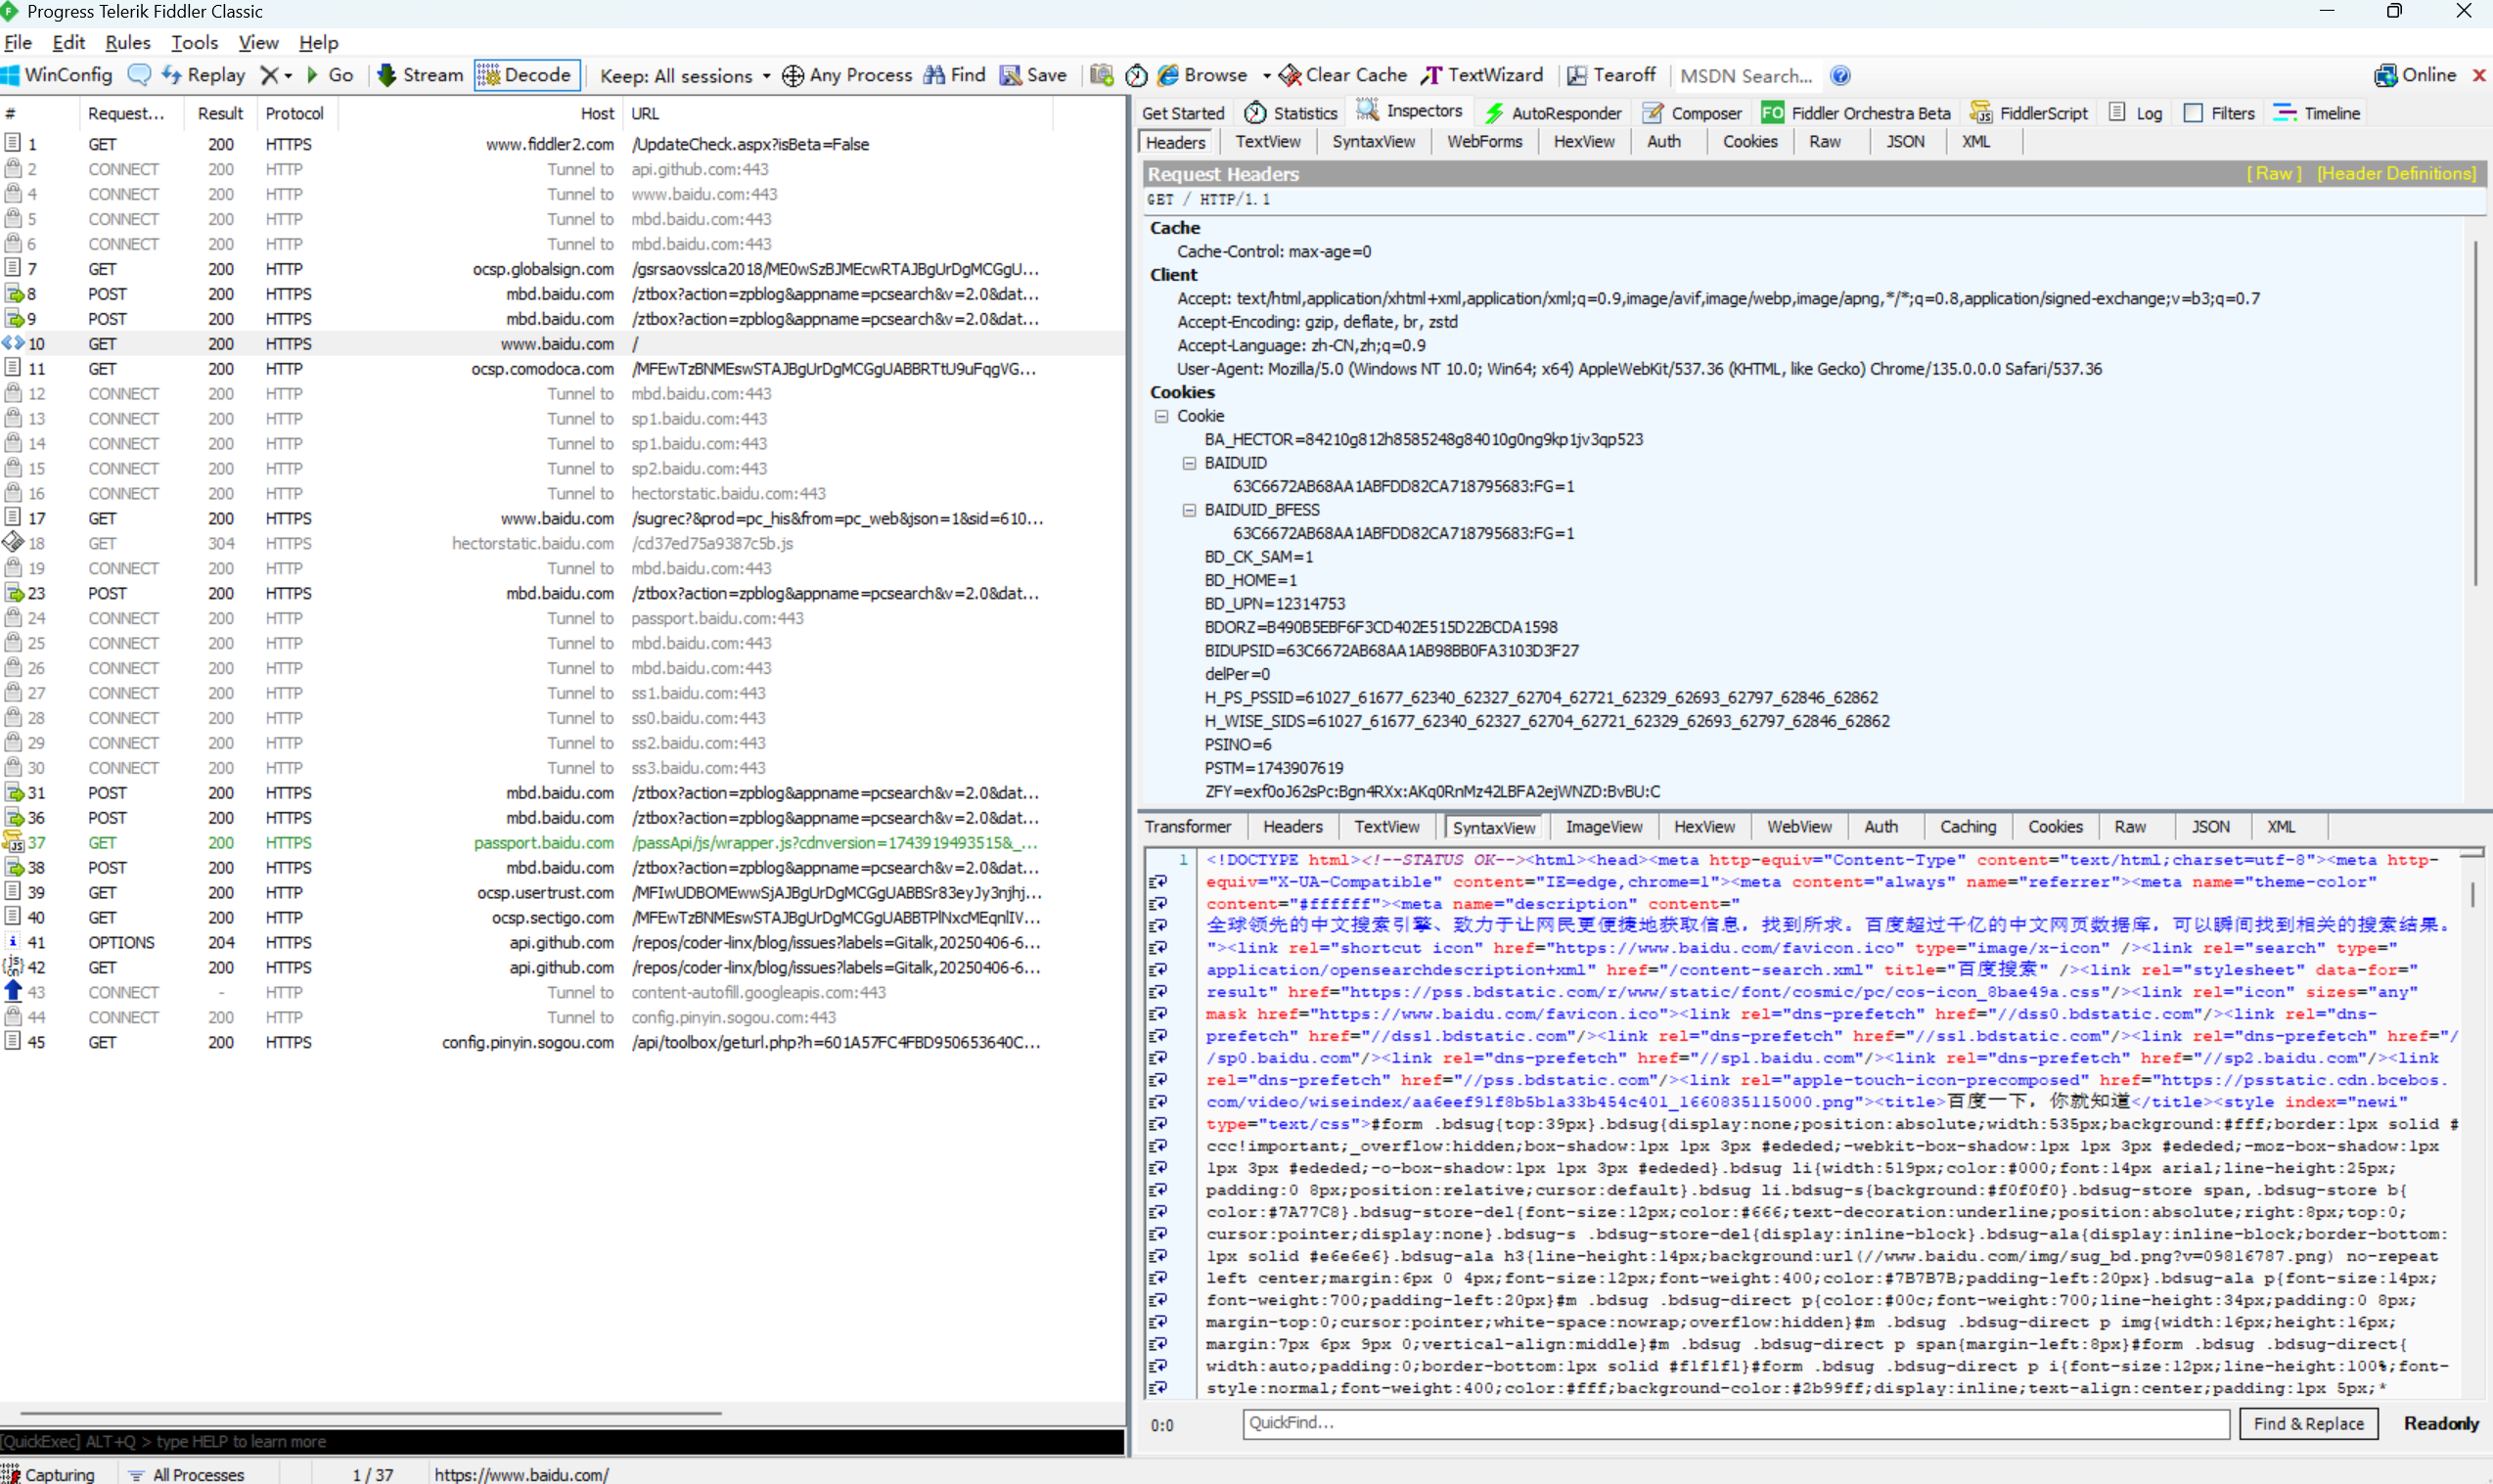Image resolution: width=2493 pixels, height=1484 pixels.
Task: Collapse the Cookie tree node
Action: point(1161,416)
